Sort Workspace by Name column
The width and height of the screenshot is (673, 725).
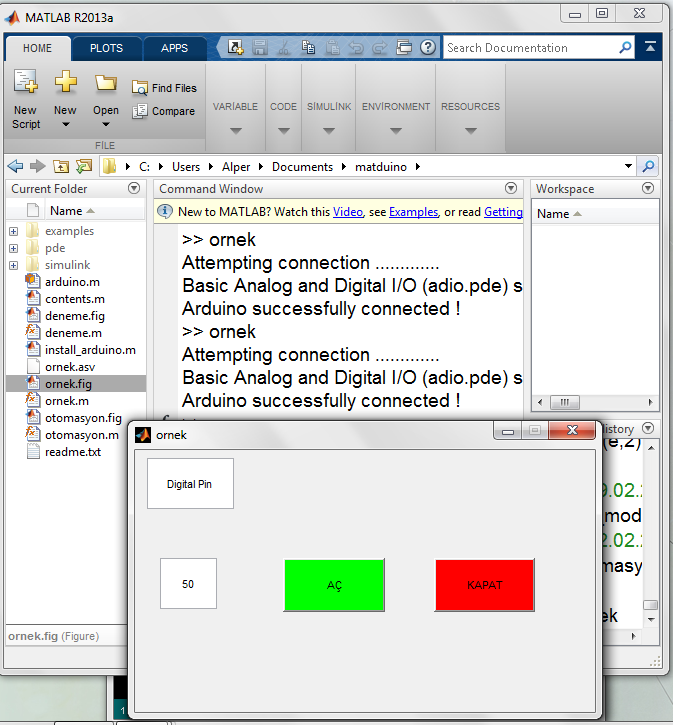pyautogui.click(x=559, y=214)
